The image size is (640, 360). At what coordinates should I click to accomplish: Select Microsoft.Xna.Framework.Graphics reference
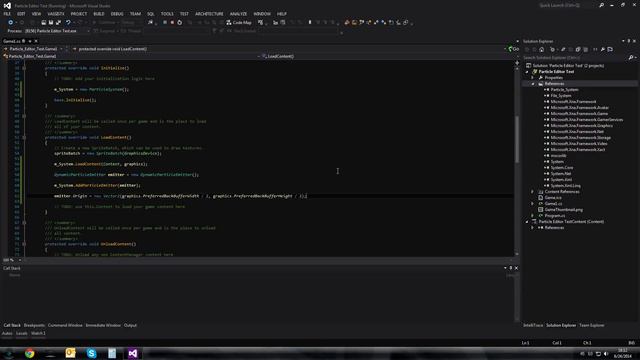pos(581,126)
